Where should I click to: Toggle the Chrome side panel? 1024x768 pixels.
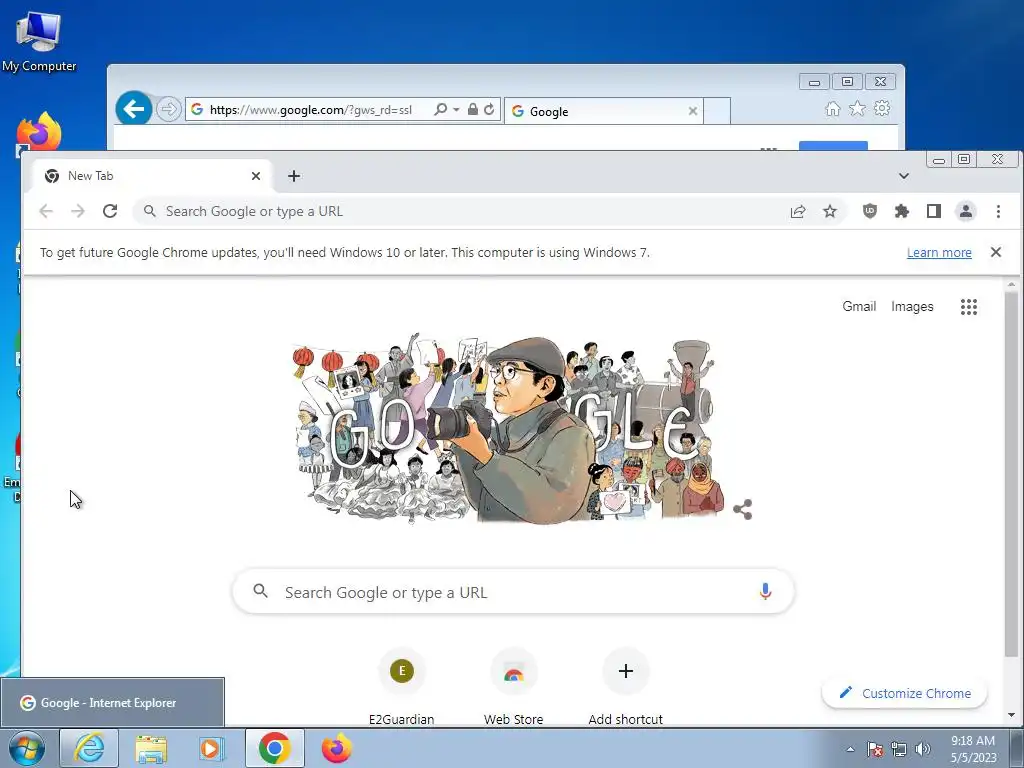pyautogui.click(x=934, y=211)
